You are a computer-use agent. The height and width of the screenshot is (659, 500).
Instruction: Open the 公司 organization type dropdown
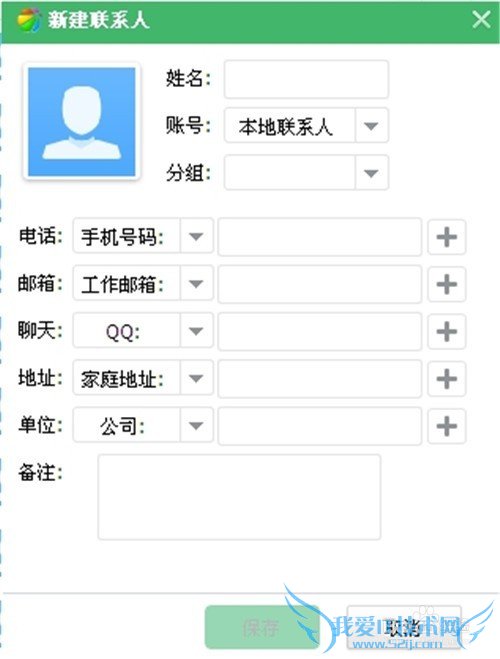[x=143, y=424]
